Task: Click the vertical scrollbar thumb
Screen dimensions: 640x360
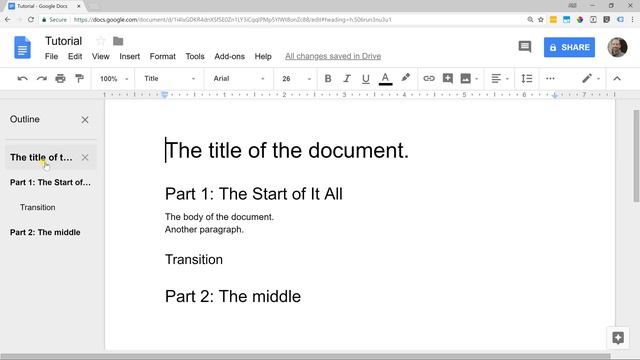Action: [636, 156]
